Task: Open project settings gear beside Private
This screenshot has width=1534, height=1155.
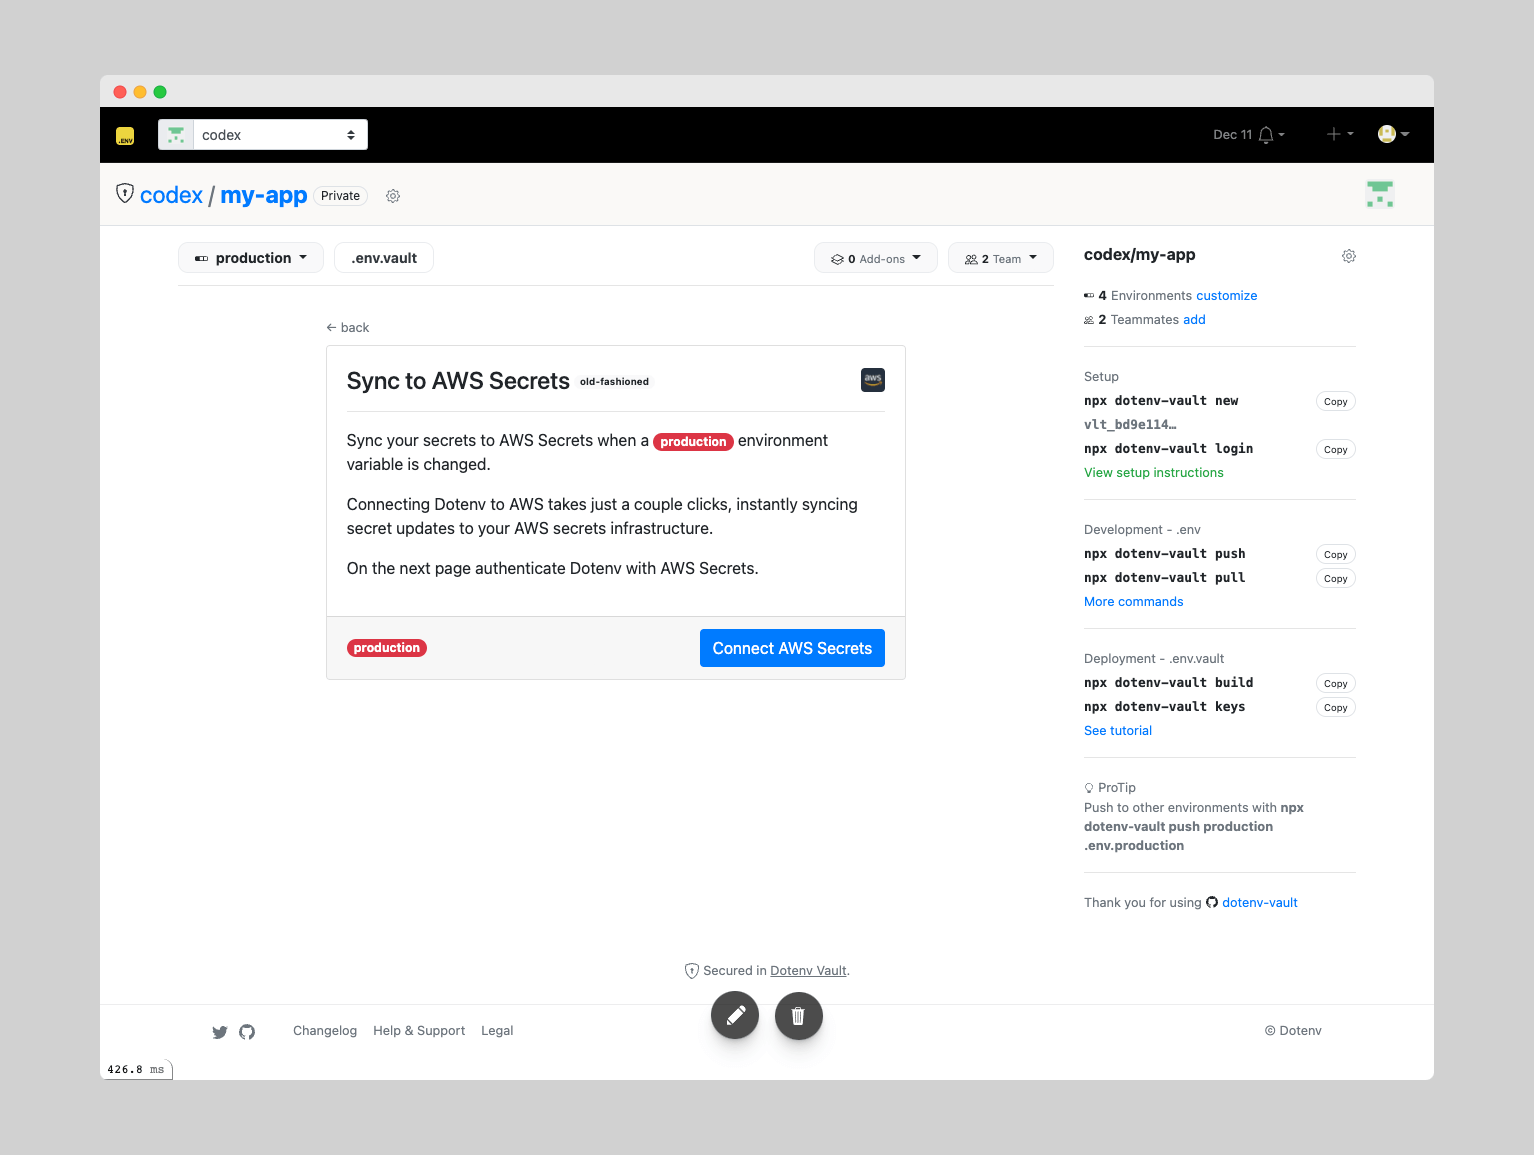Action: [x=393, y=196]
